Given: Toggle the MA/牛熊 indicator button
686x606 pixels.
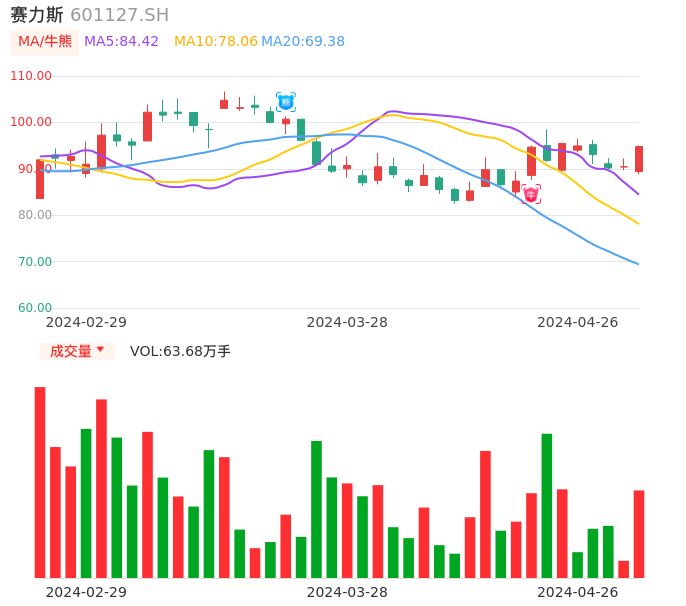Looking at the screenshot, I should 45,42.
